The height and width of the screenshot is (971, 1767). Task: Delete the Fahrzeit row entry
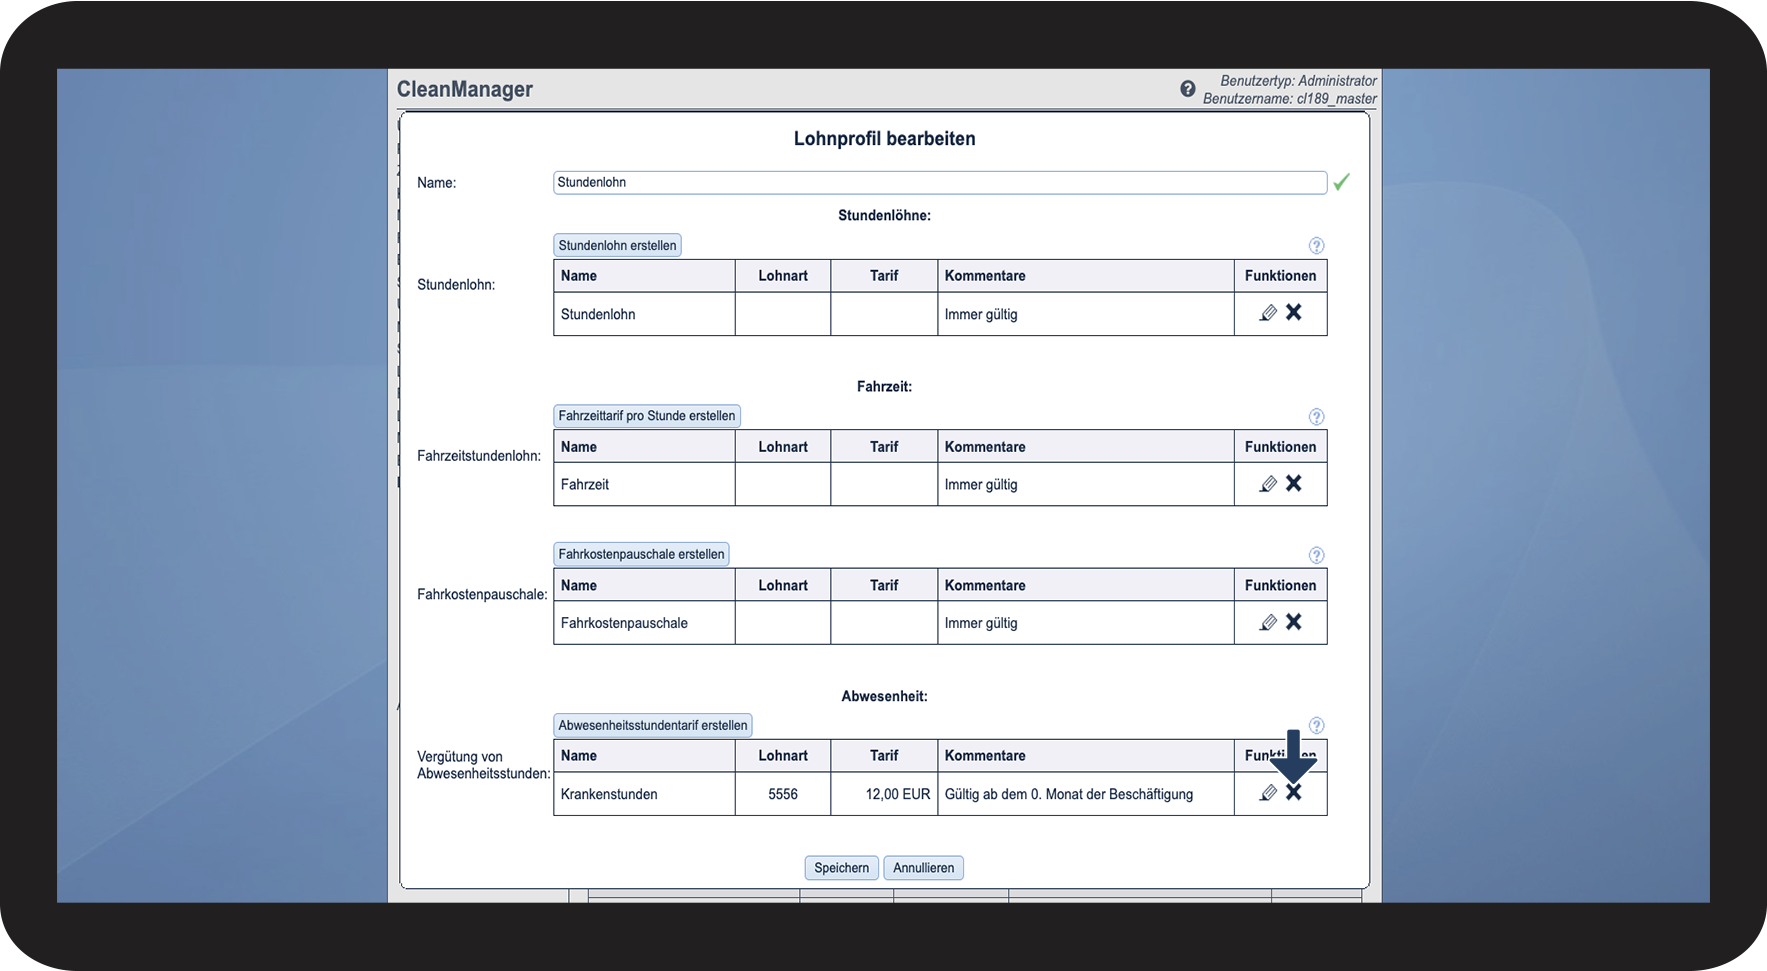(1294, 483)
